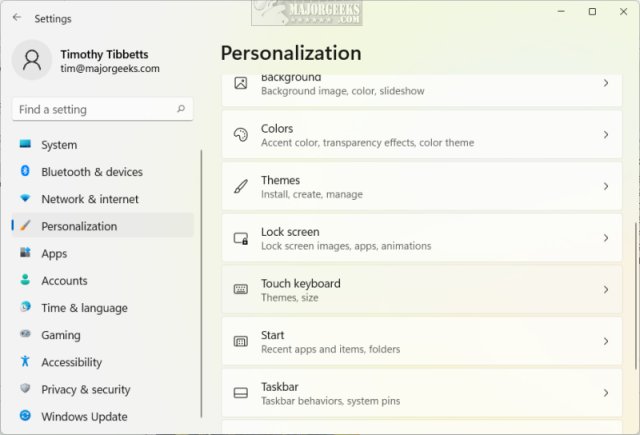Screen dimensions: 640x435
Task: Open Taskbar options via its right chevron
Action: point(606,393)
